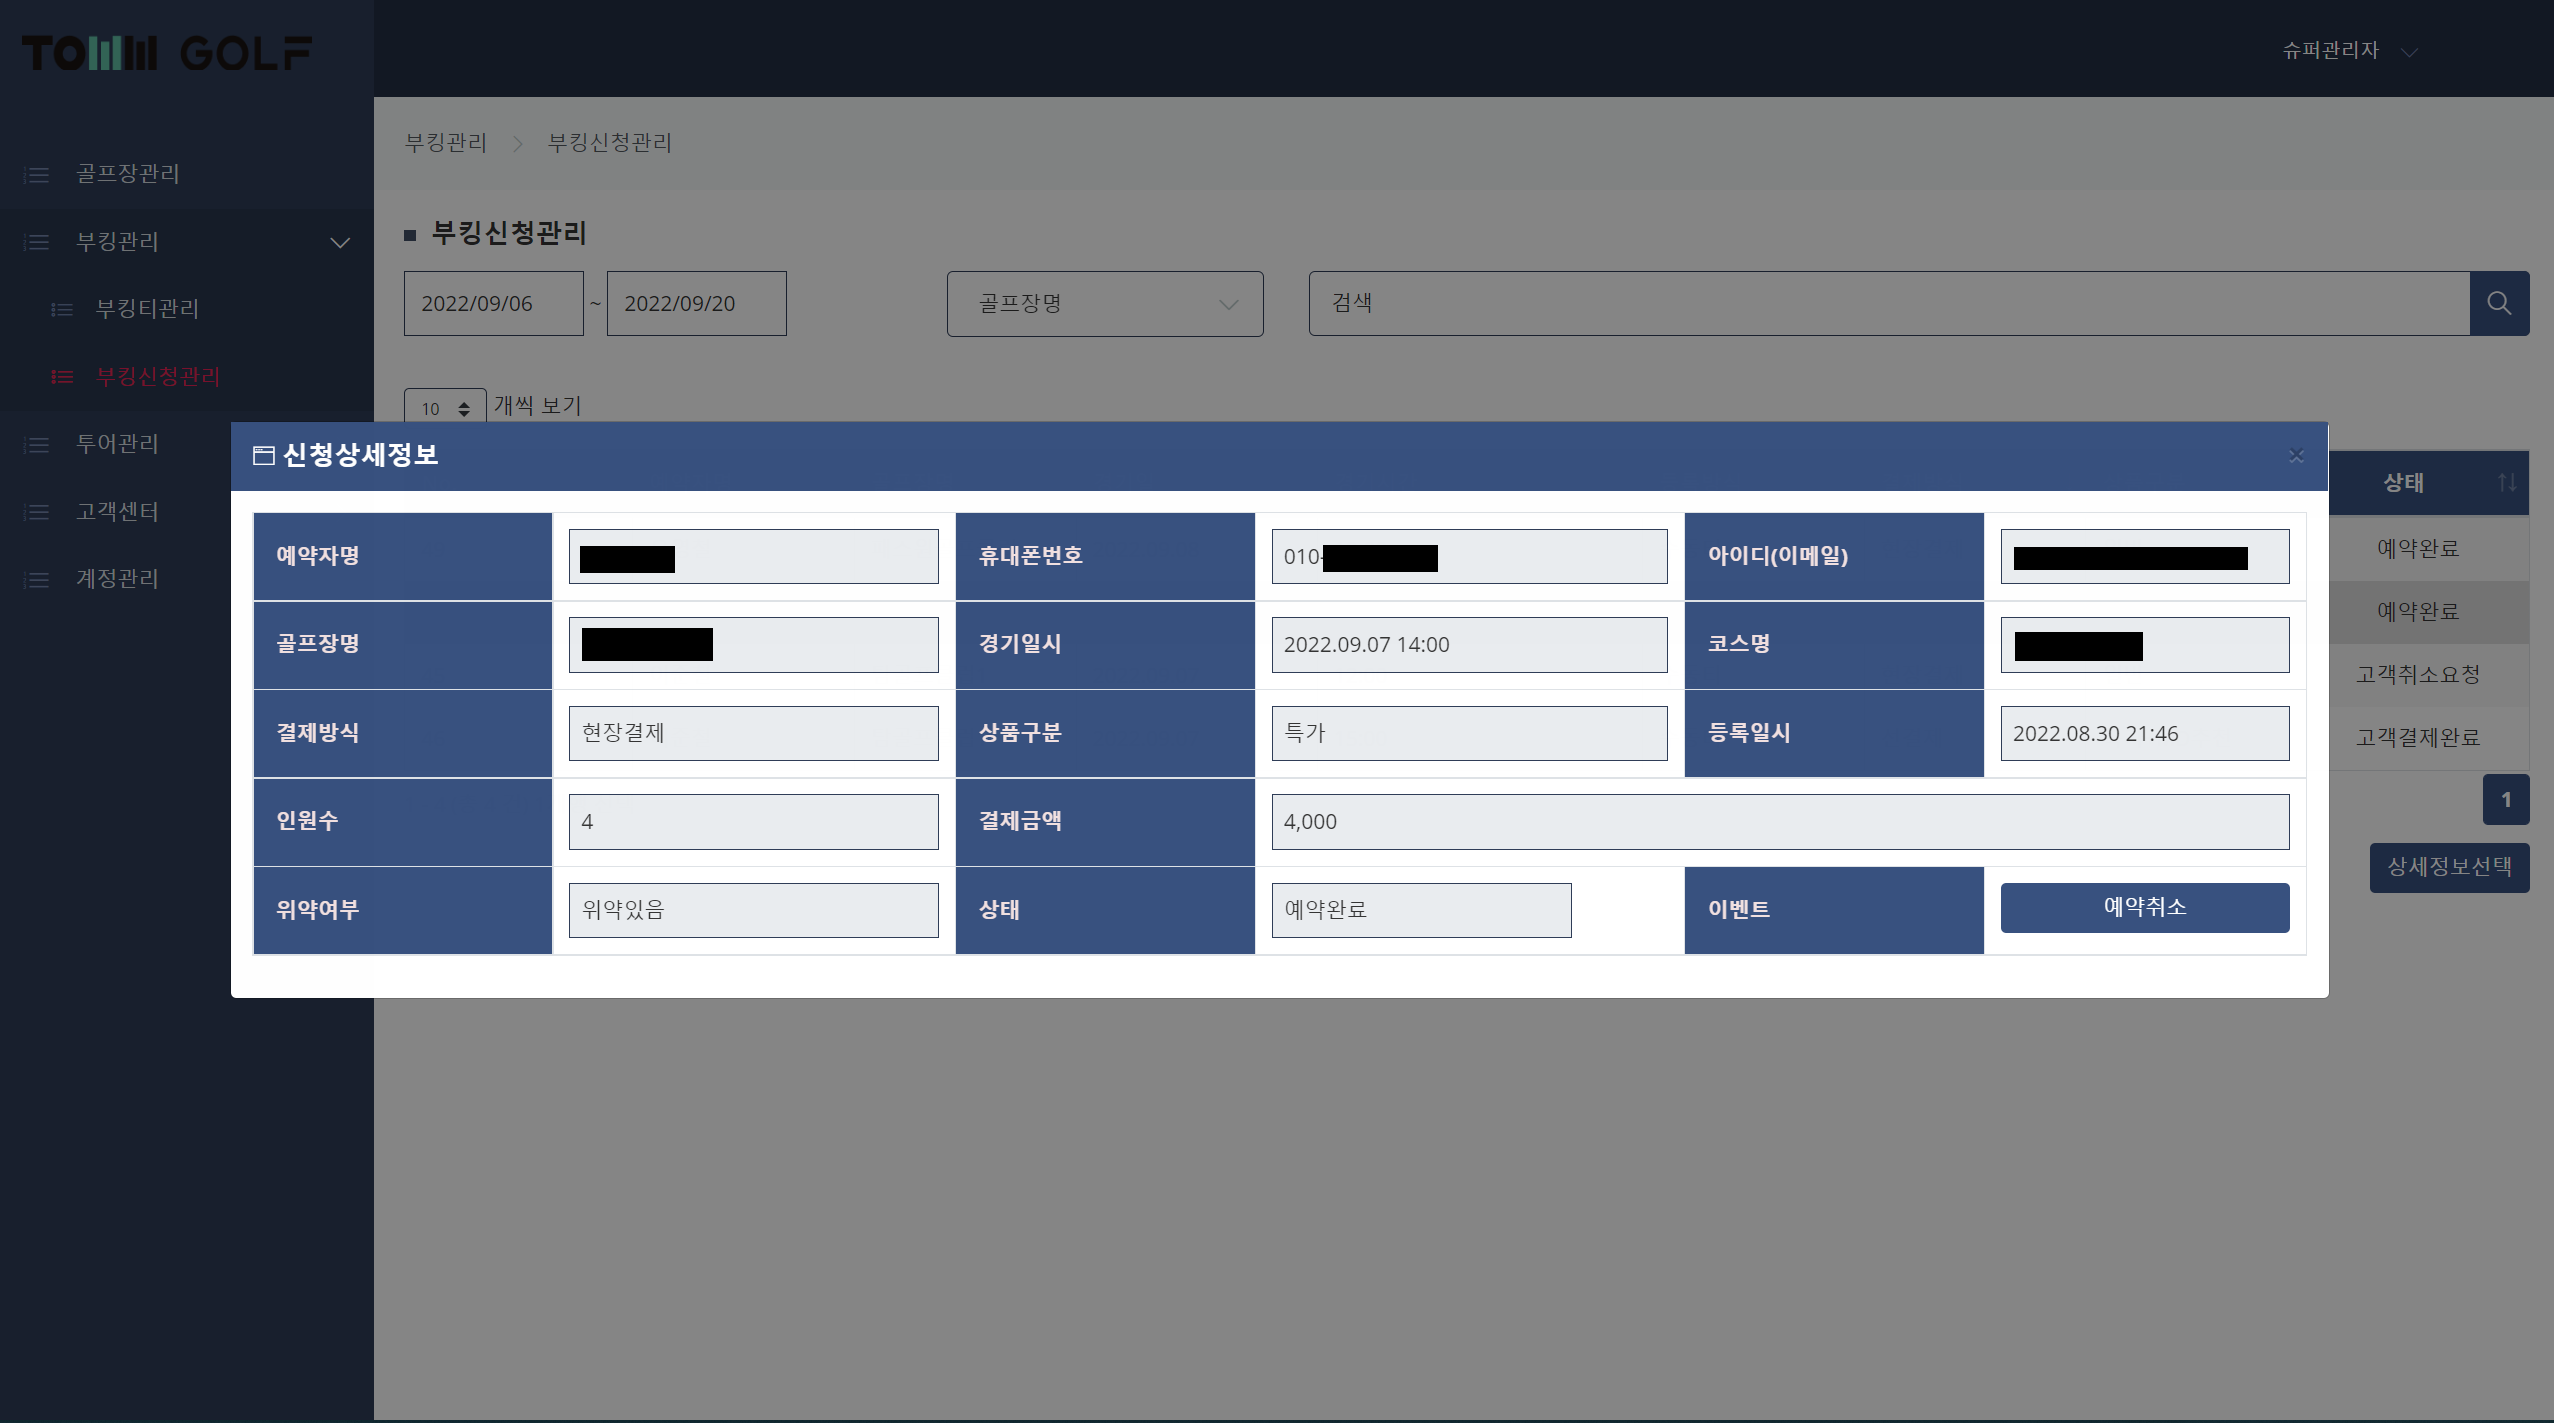Click the start date field 2022/09/06

point(493,304)
